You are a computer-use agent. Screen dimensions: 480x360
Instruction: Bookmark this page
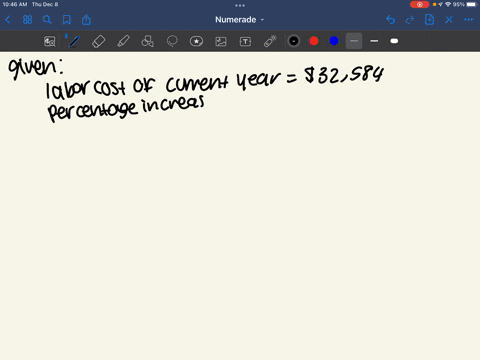[67, 20]
